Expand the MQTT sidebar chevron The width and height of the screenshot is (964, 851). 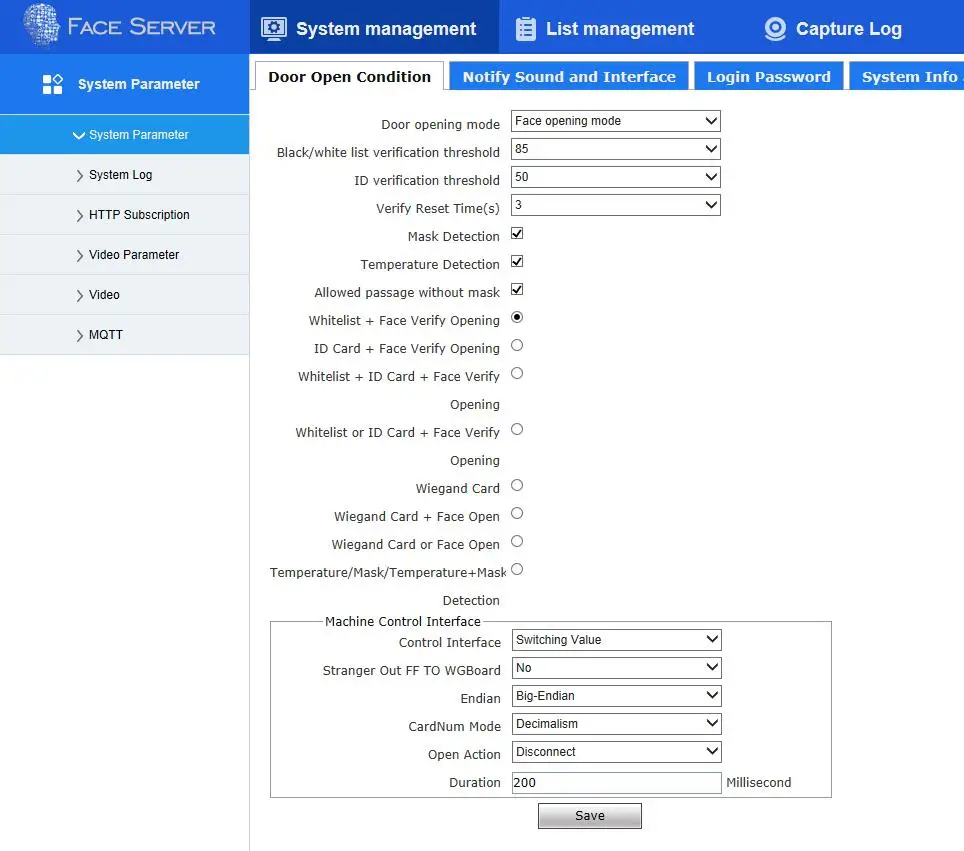(79, 336)
